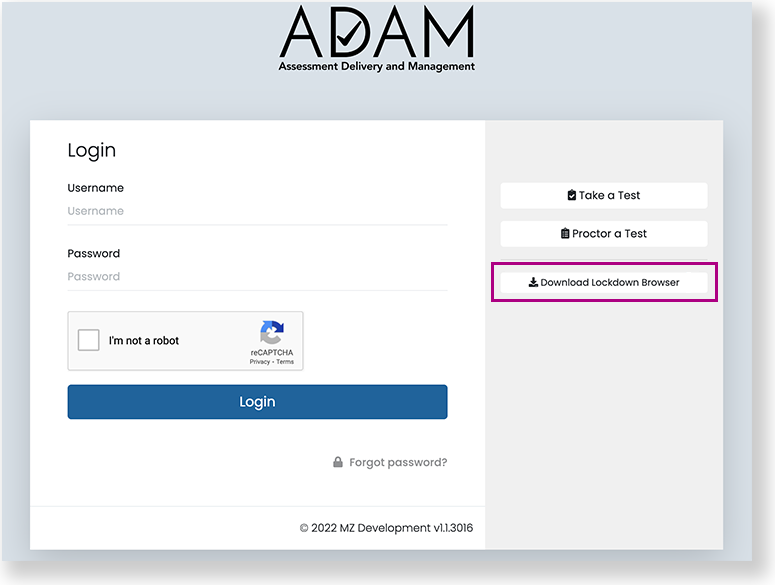
Task: Click the blue Login button
Action: click(257, 402)
